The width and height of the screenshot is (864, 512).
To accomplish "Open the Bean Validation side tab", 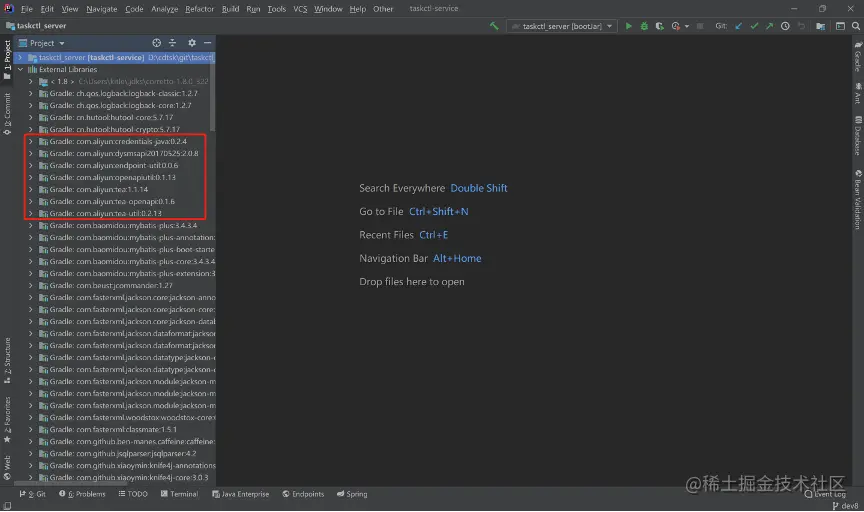I will (858, 200).
